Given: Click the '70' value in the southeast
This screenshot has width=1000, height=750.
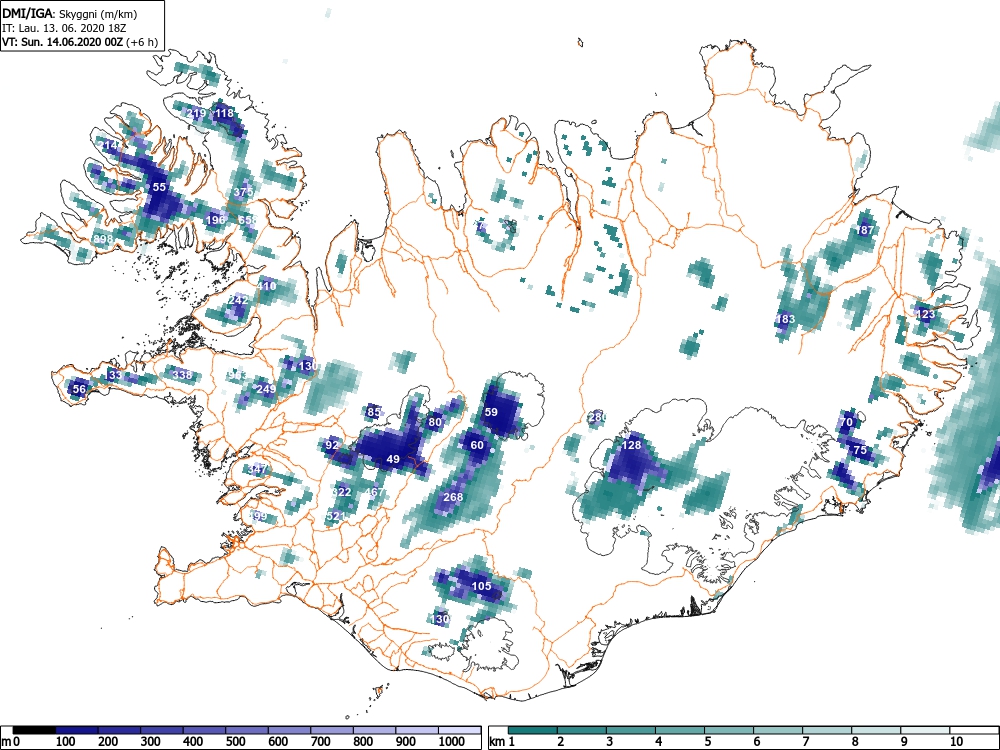Looking at the screenshot, I should 846,422.
